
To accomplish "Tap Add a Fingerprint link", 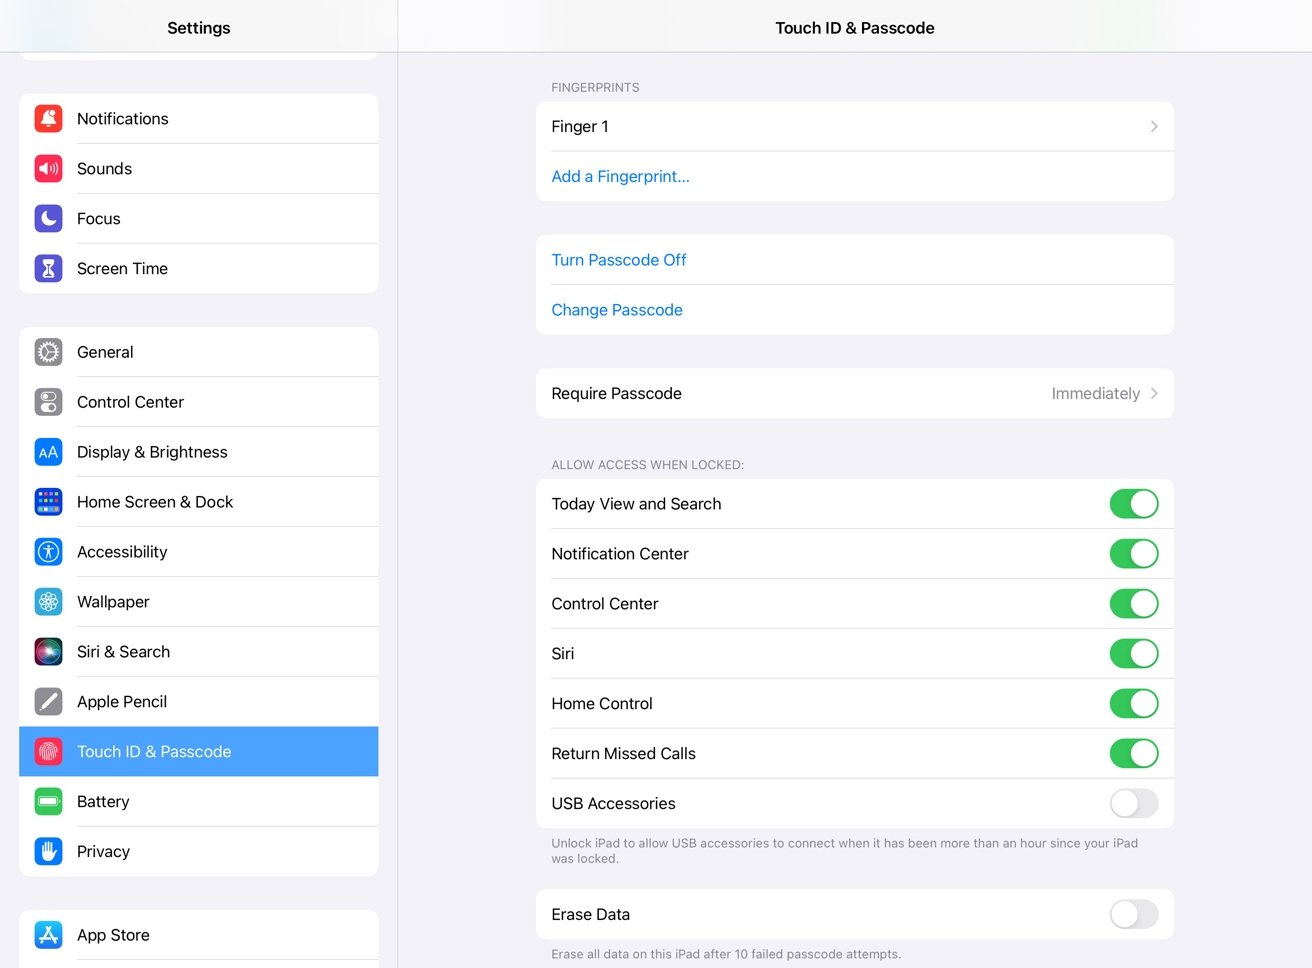I will (620, 177).
